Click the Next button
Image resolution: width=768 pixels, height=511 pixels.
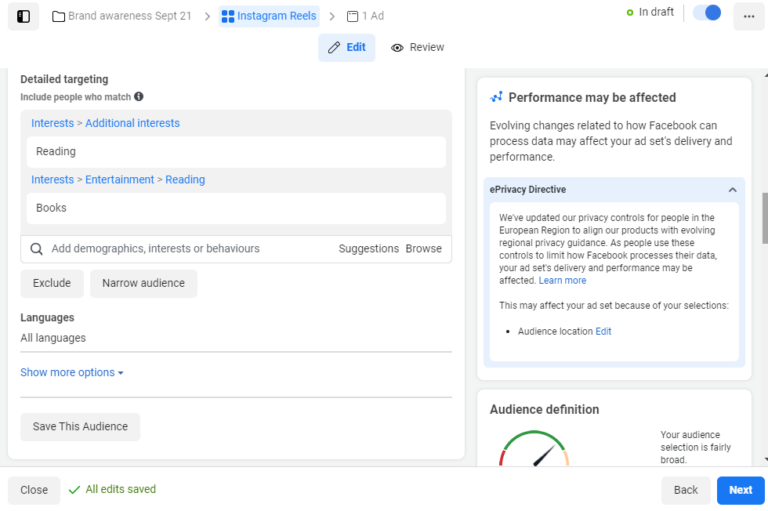click(740, 490)
